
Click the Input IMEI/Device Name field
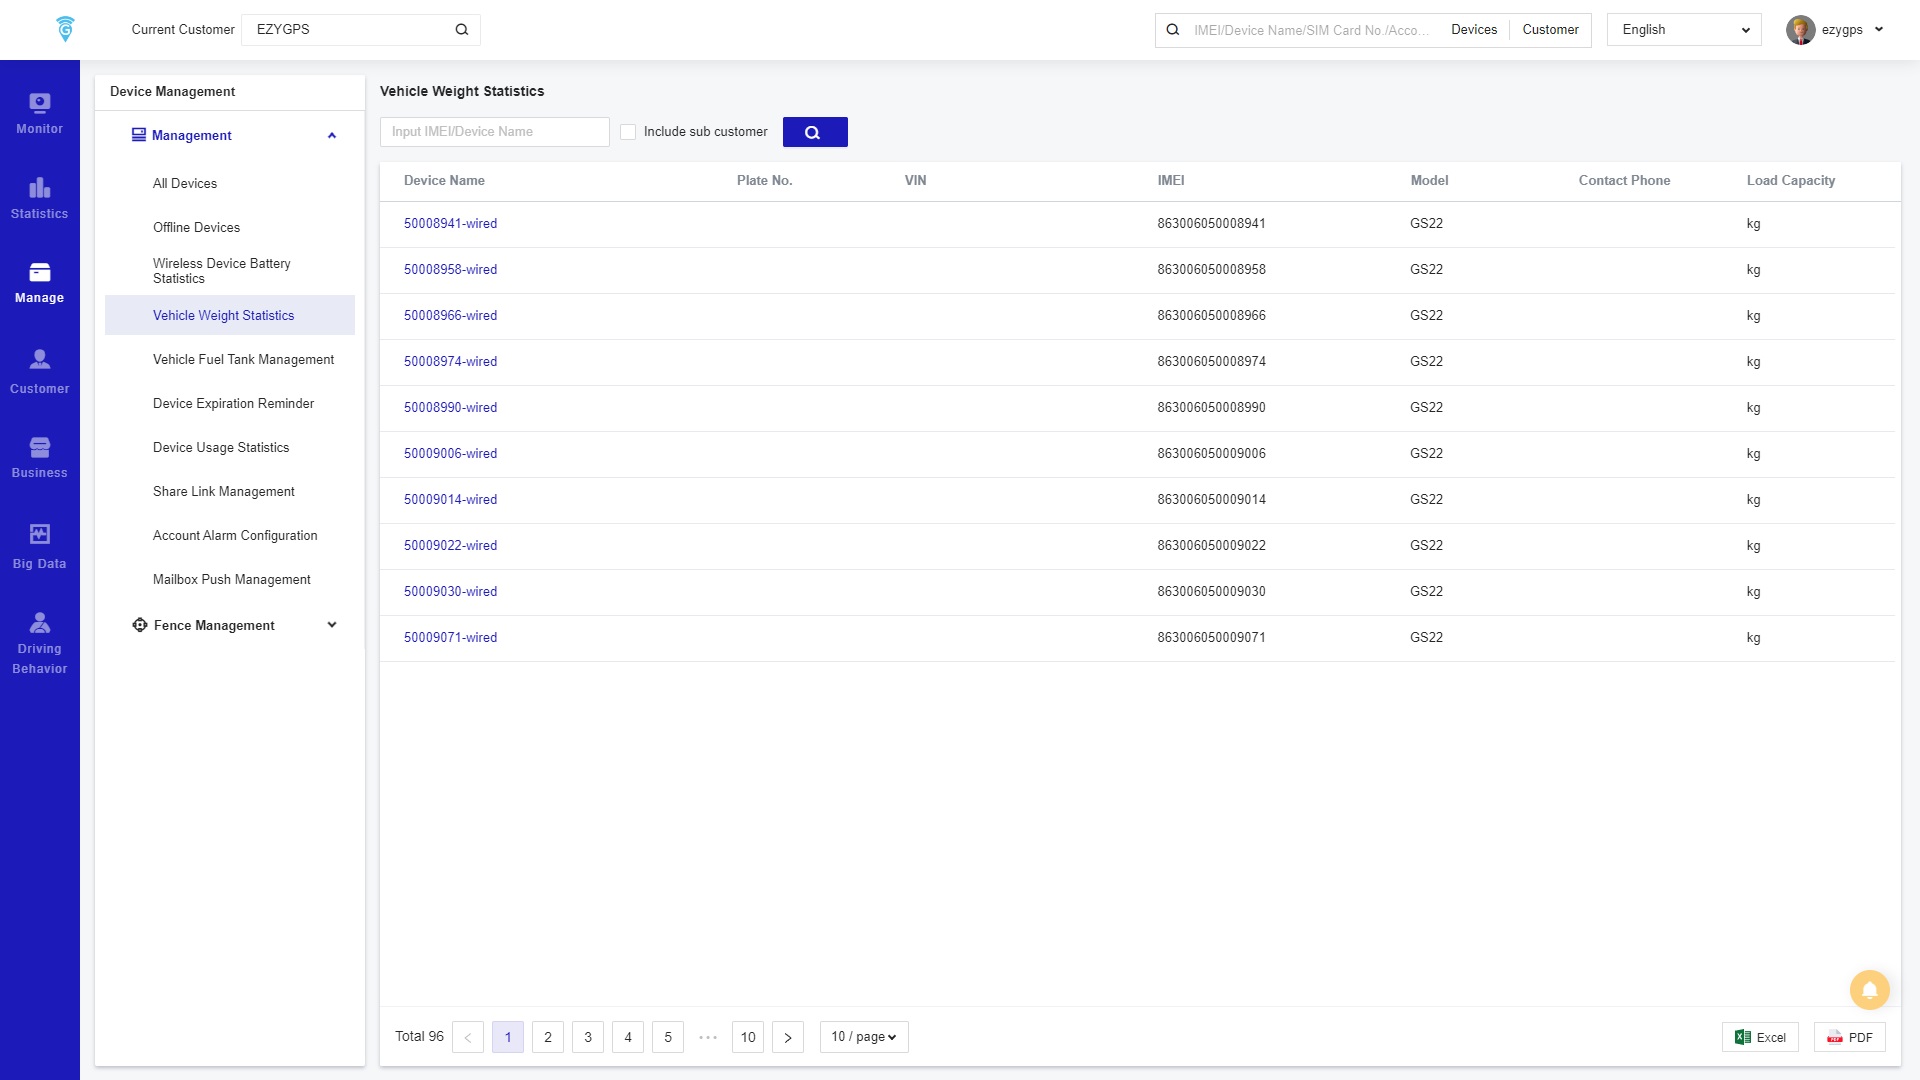tap(494, 132)
